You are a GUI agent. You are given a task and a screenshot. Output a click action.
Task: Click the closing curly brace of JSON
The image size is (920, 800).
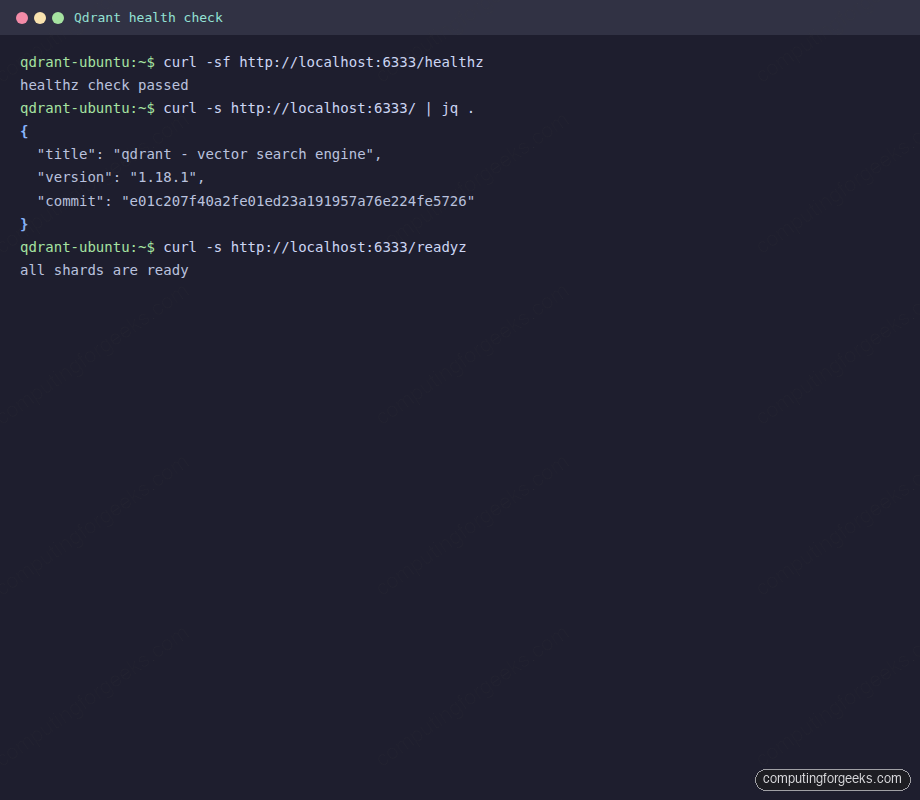[24, 224]
